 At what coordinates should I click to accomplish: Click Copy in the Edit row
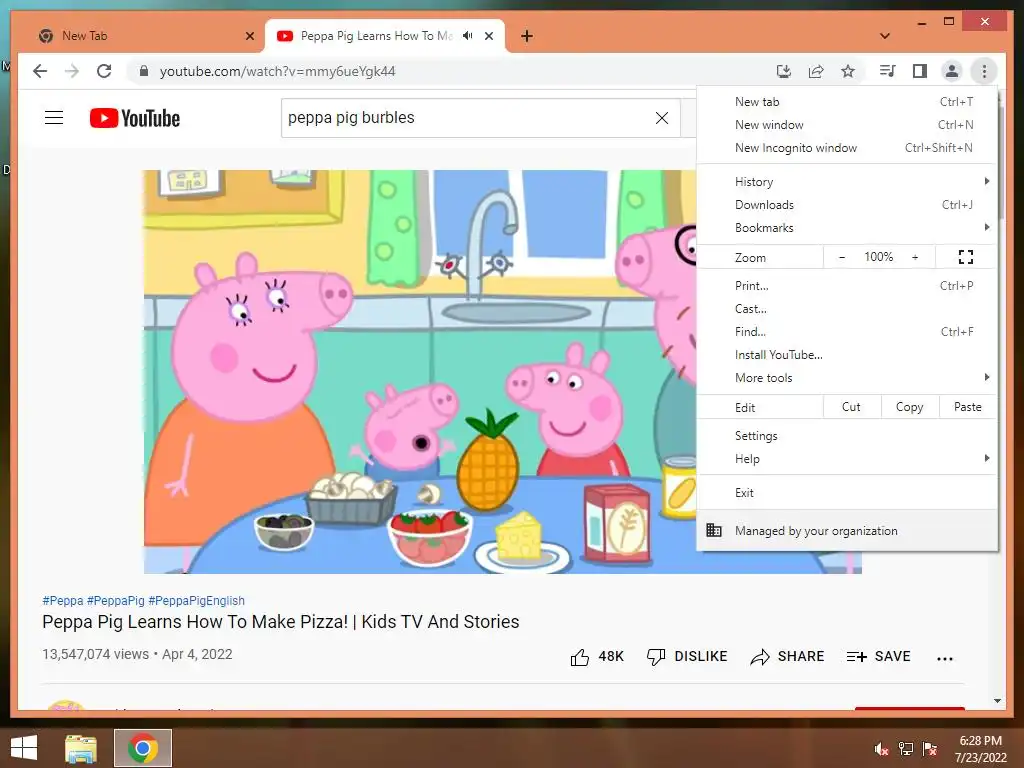tap(909, 407)
